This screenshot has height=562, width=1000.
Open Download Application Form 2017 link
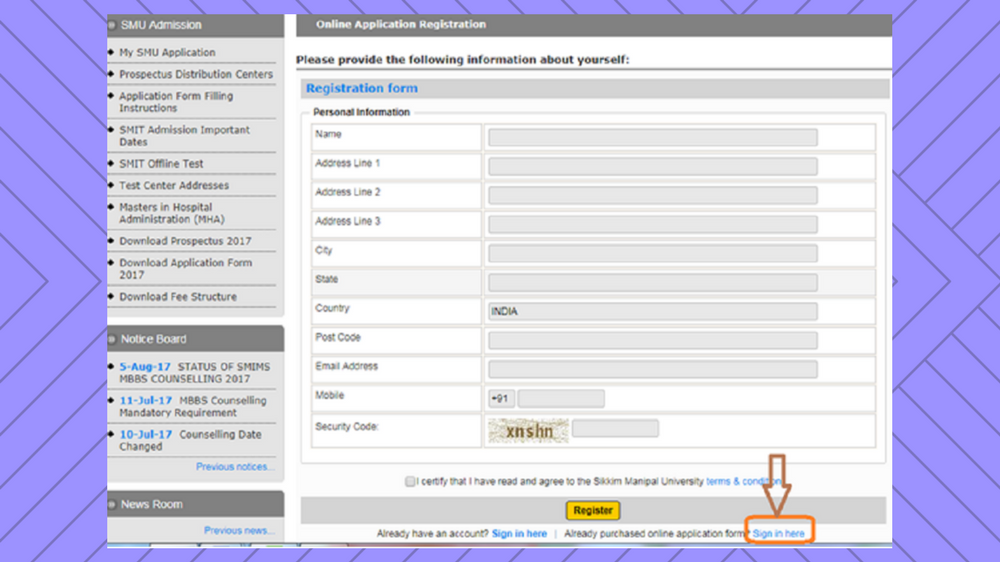tap(185, 269)
